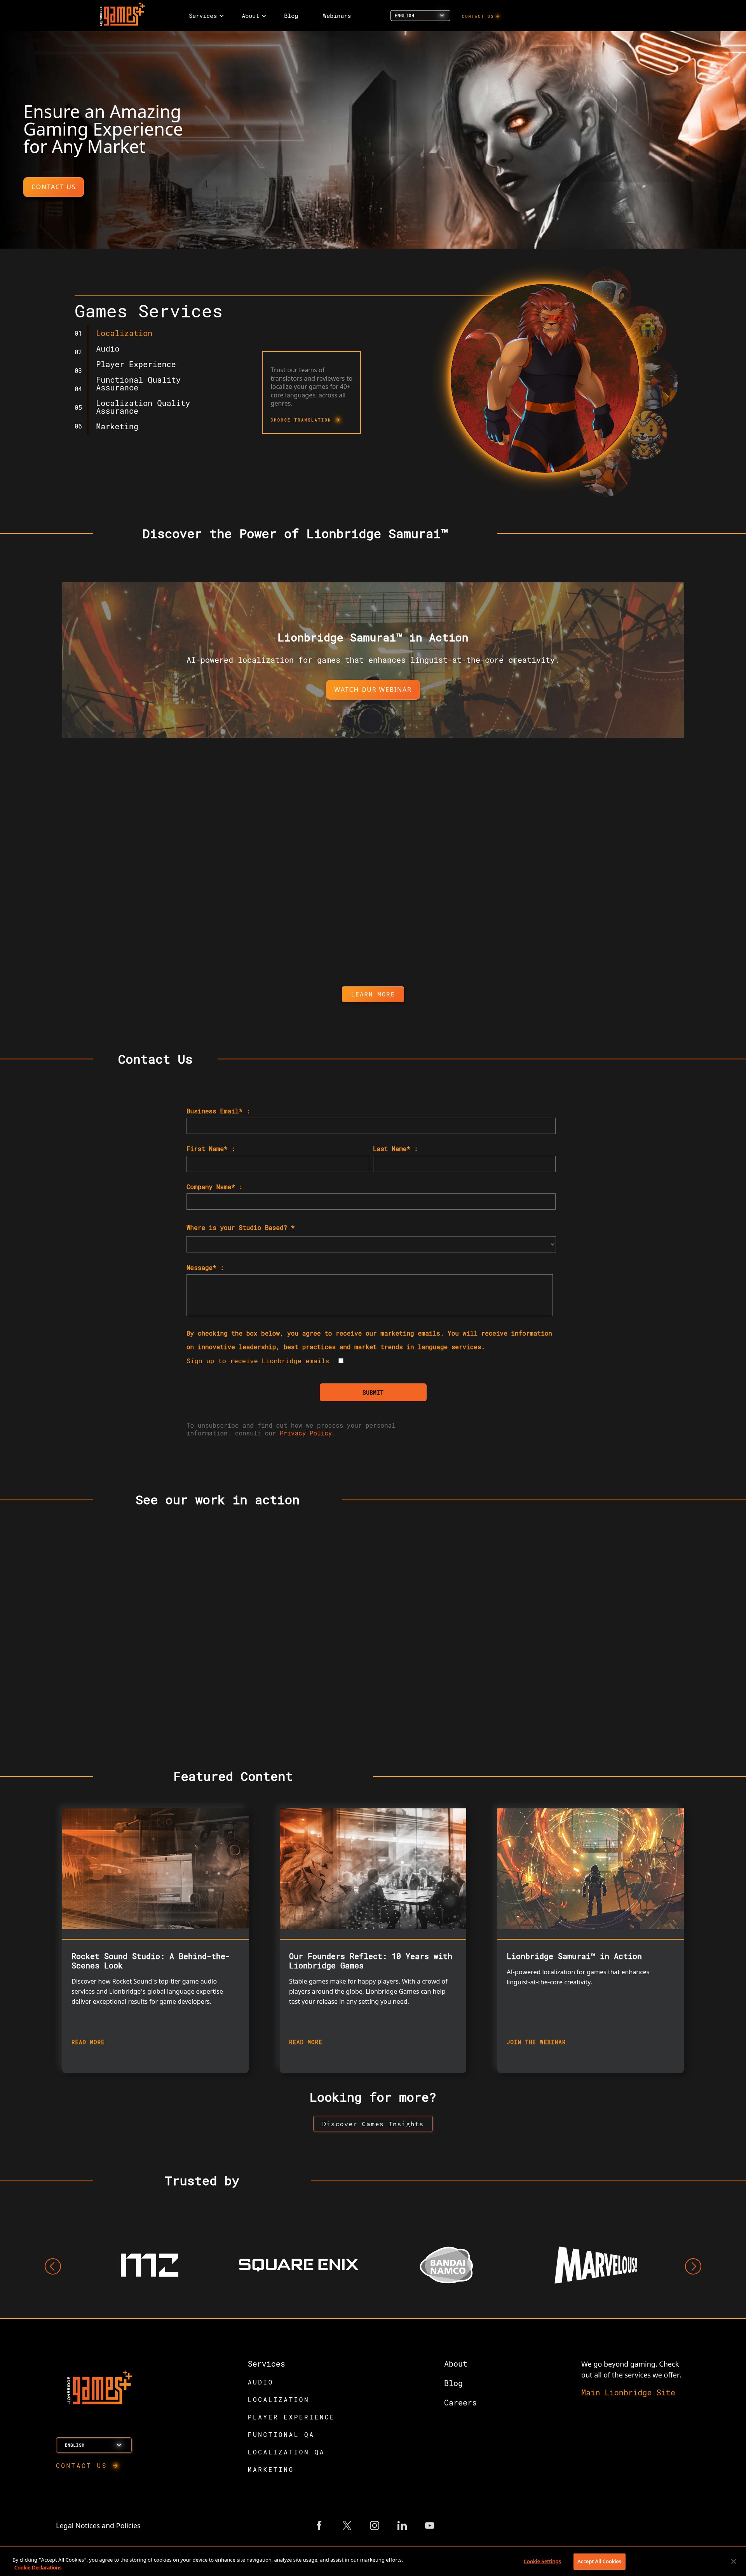Visit the Main Lionbridge Site link

pyautogui.click(x=628, y=2393)
